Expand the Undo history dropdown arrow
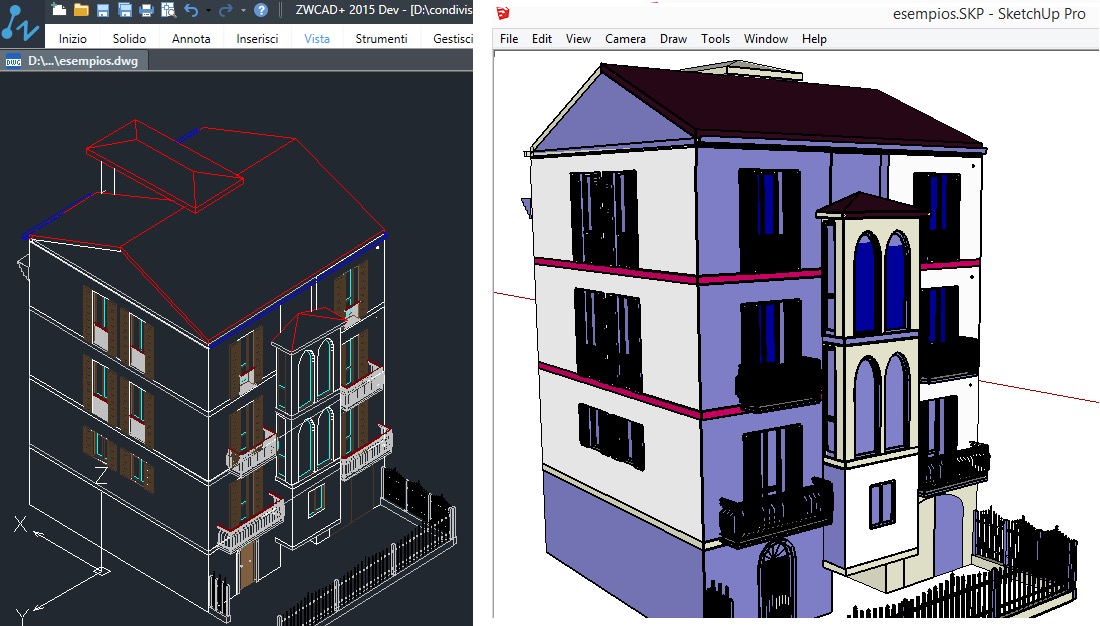Viewport: 1100px width, 626px height. 207,10
